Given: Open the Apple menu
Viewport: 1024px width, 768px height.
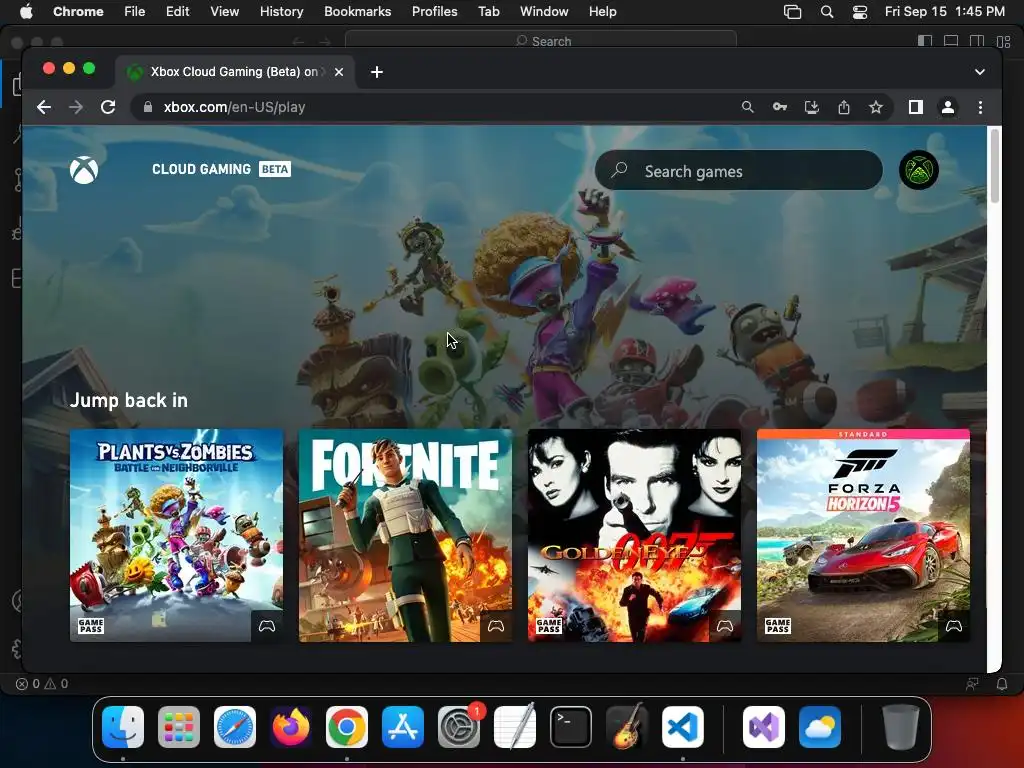Looking at the screenshot, I should point(26,12).
